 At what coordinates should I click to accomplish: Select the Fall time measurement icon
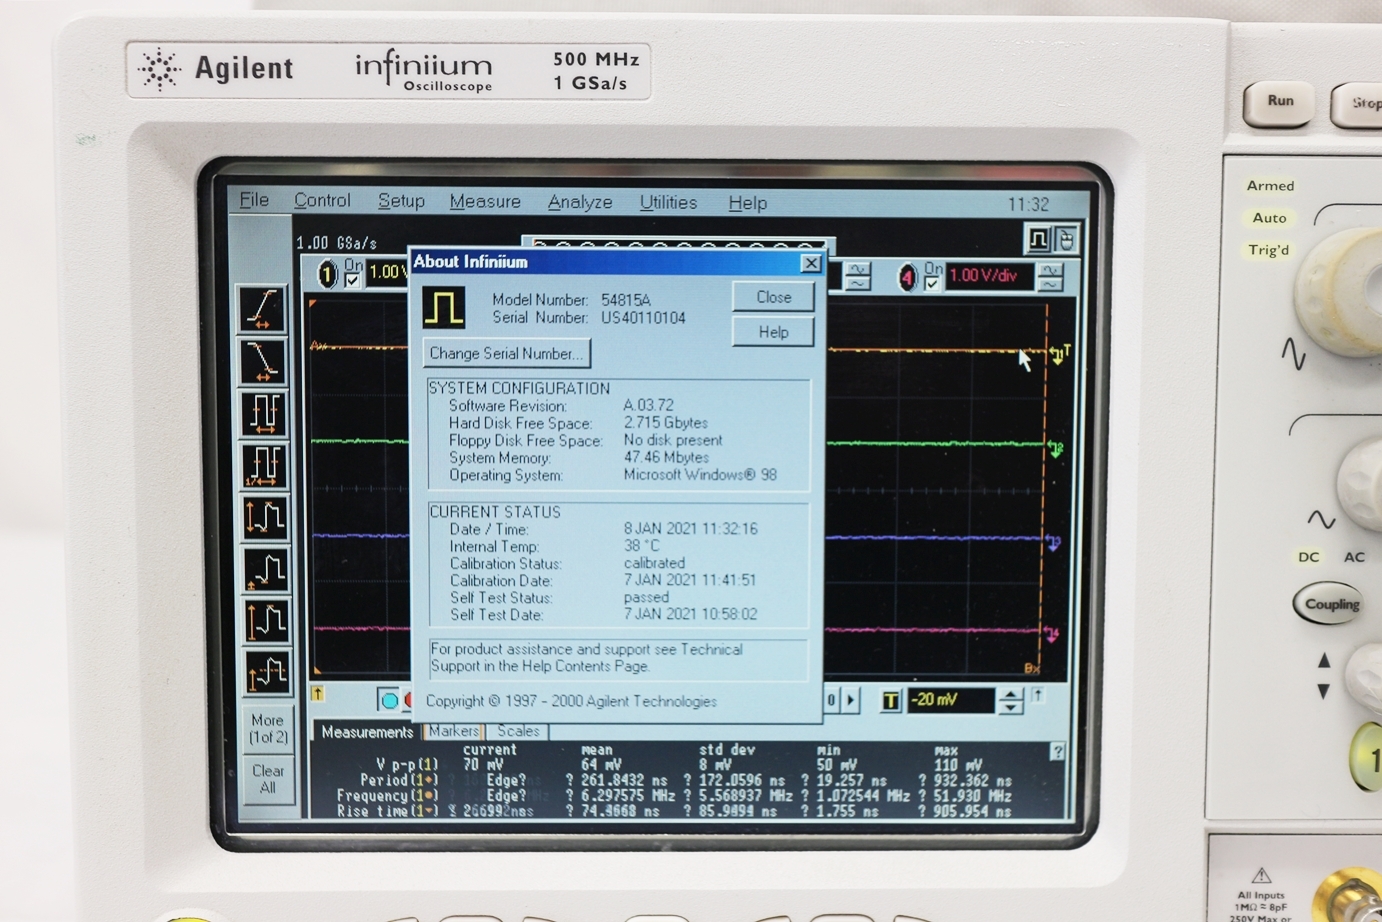263,361
